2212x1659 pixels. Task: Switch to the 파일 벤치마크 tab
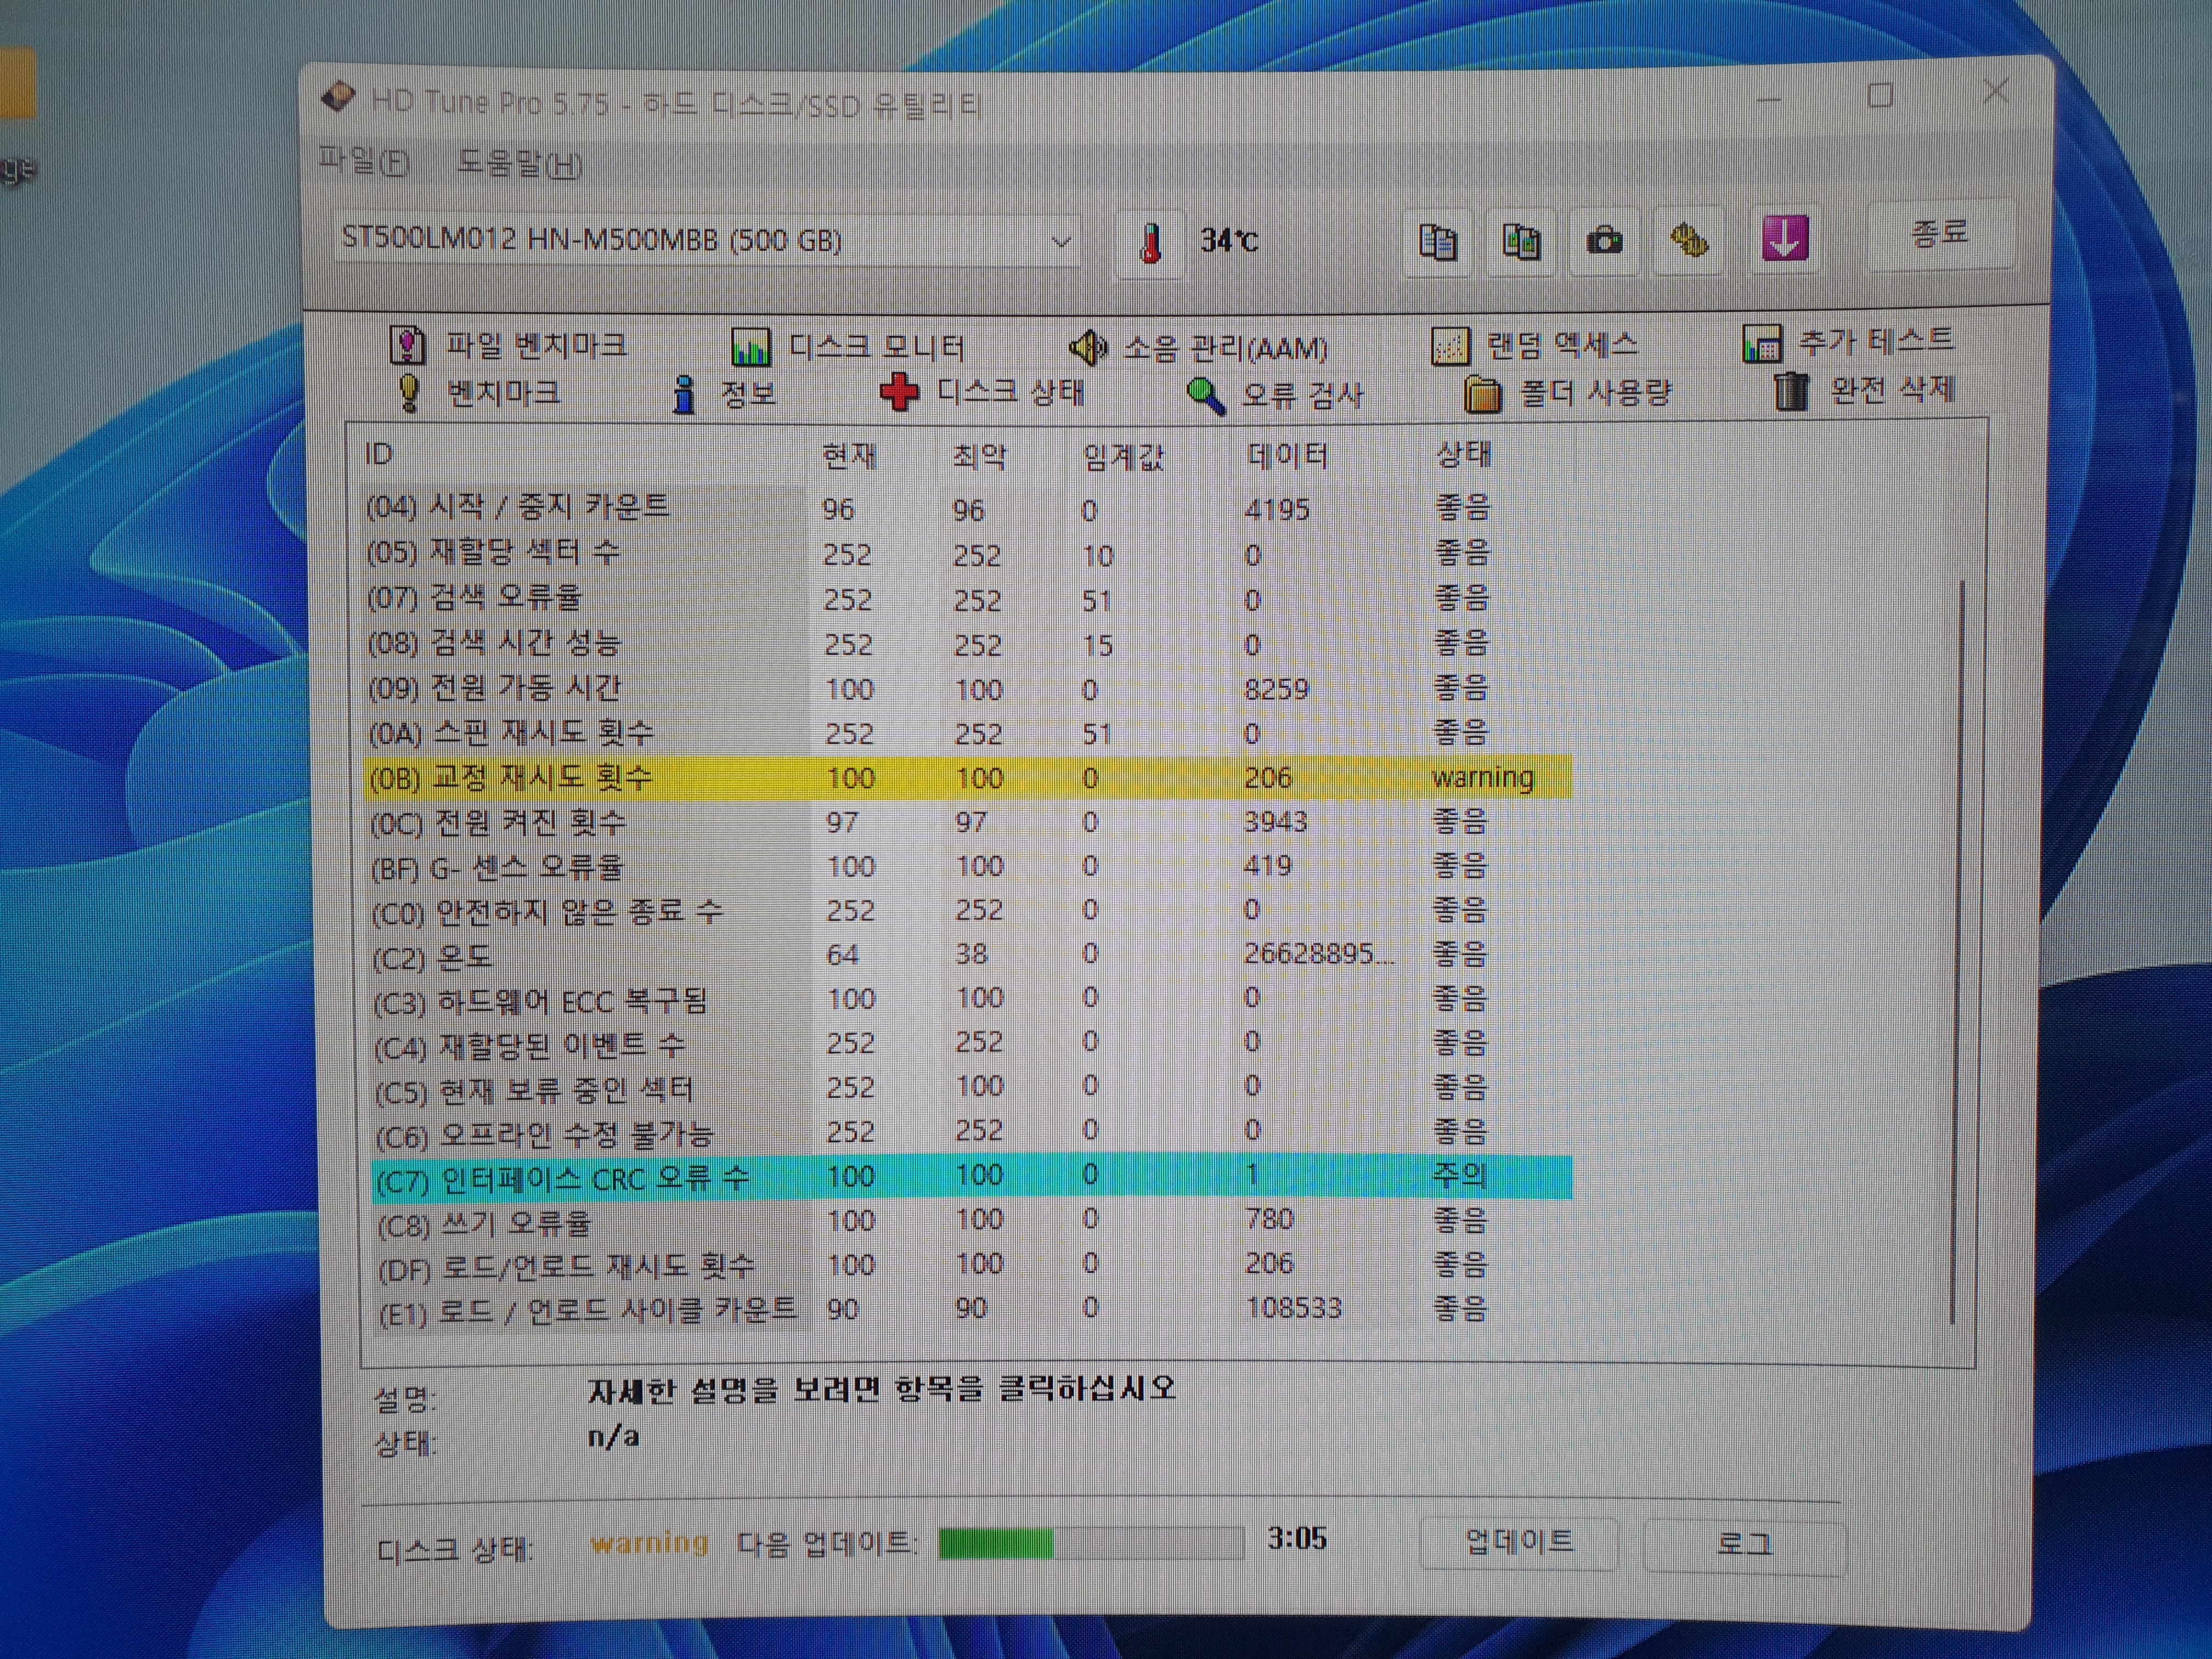pos(508,346)
